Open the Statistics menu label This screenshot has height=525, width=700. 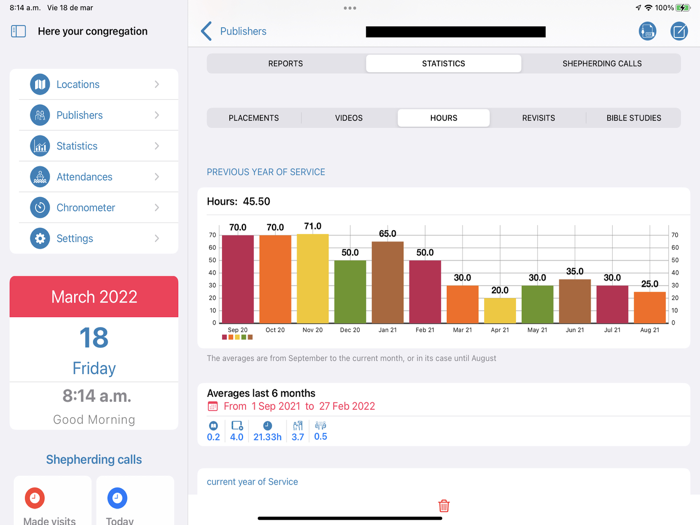[x=77, y=146]
